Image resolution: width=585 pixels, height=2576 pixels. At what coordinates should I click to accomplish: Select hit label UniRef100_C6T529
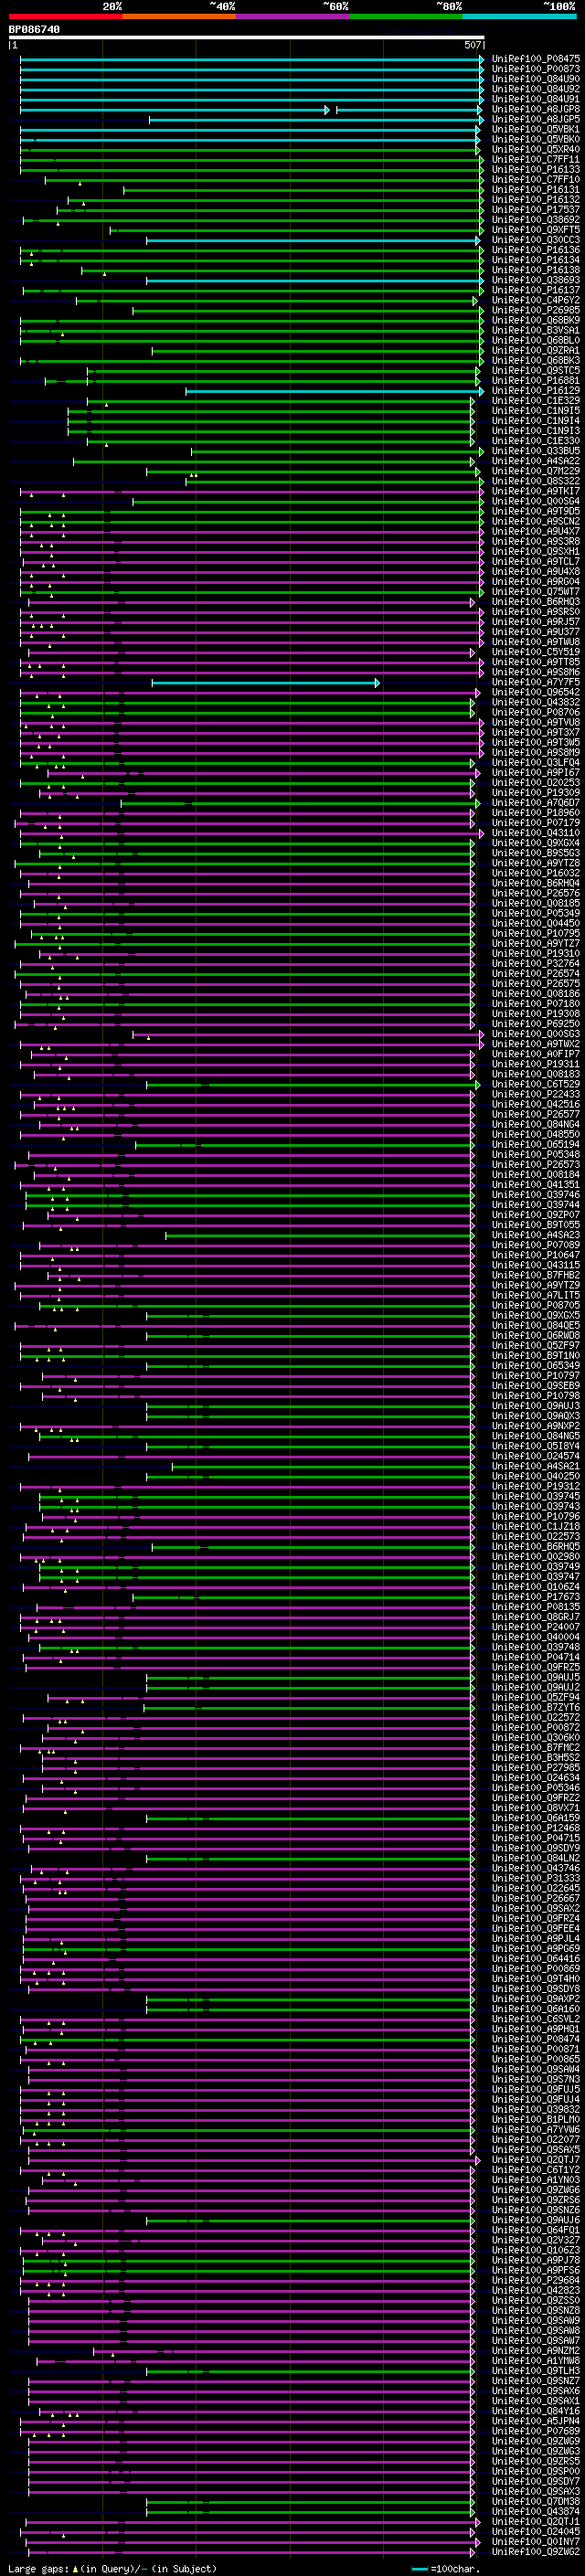[536, 1084]
